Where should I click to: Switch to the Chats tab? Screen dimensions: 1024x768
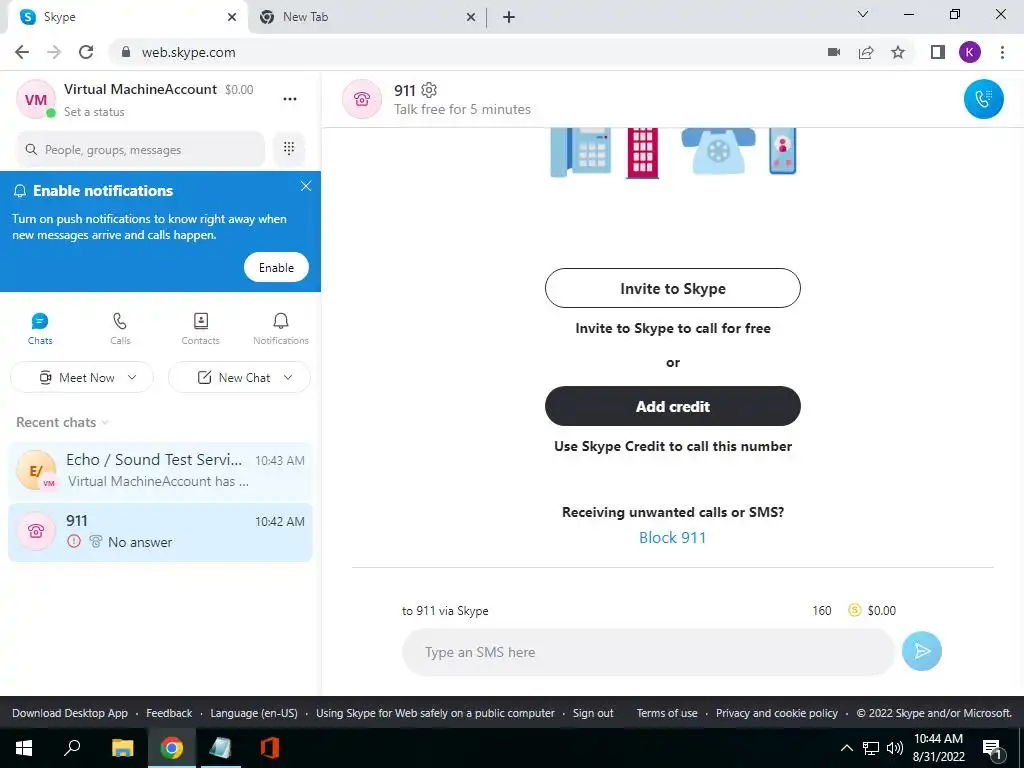point(40,328)
